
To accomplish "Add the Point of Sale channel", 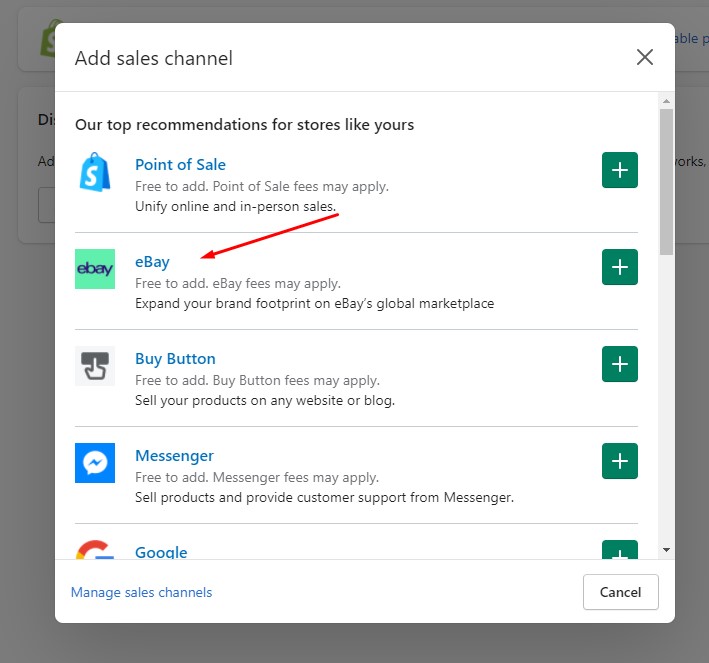I will coord(619,170).
